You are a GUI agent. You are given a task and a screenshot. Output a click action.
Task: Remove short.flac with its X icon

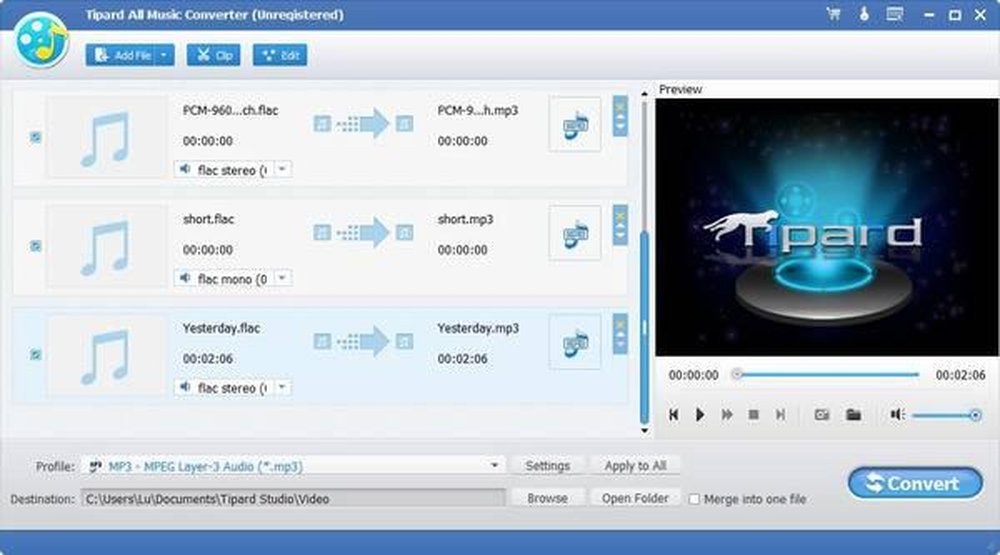tap(620, 215)
